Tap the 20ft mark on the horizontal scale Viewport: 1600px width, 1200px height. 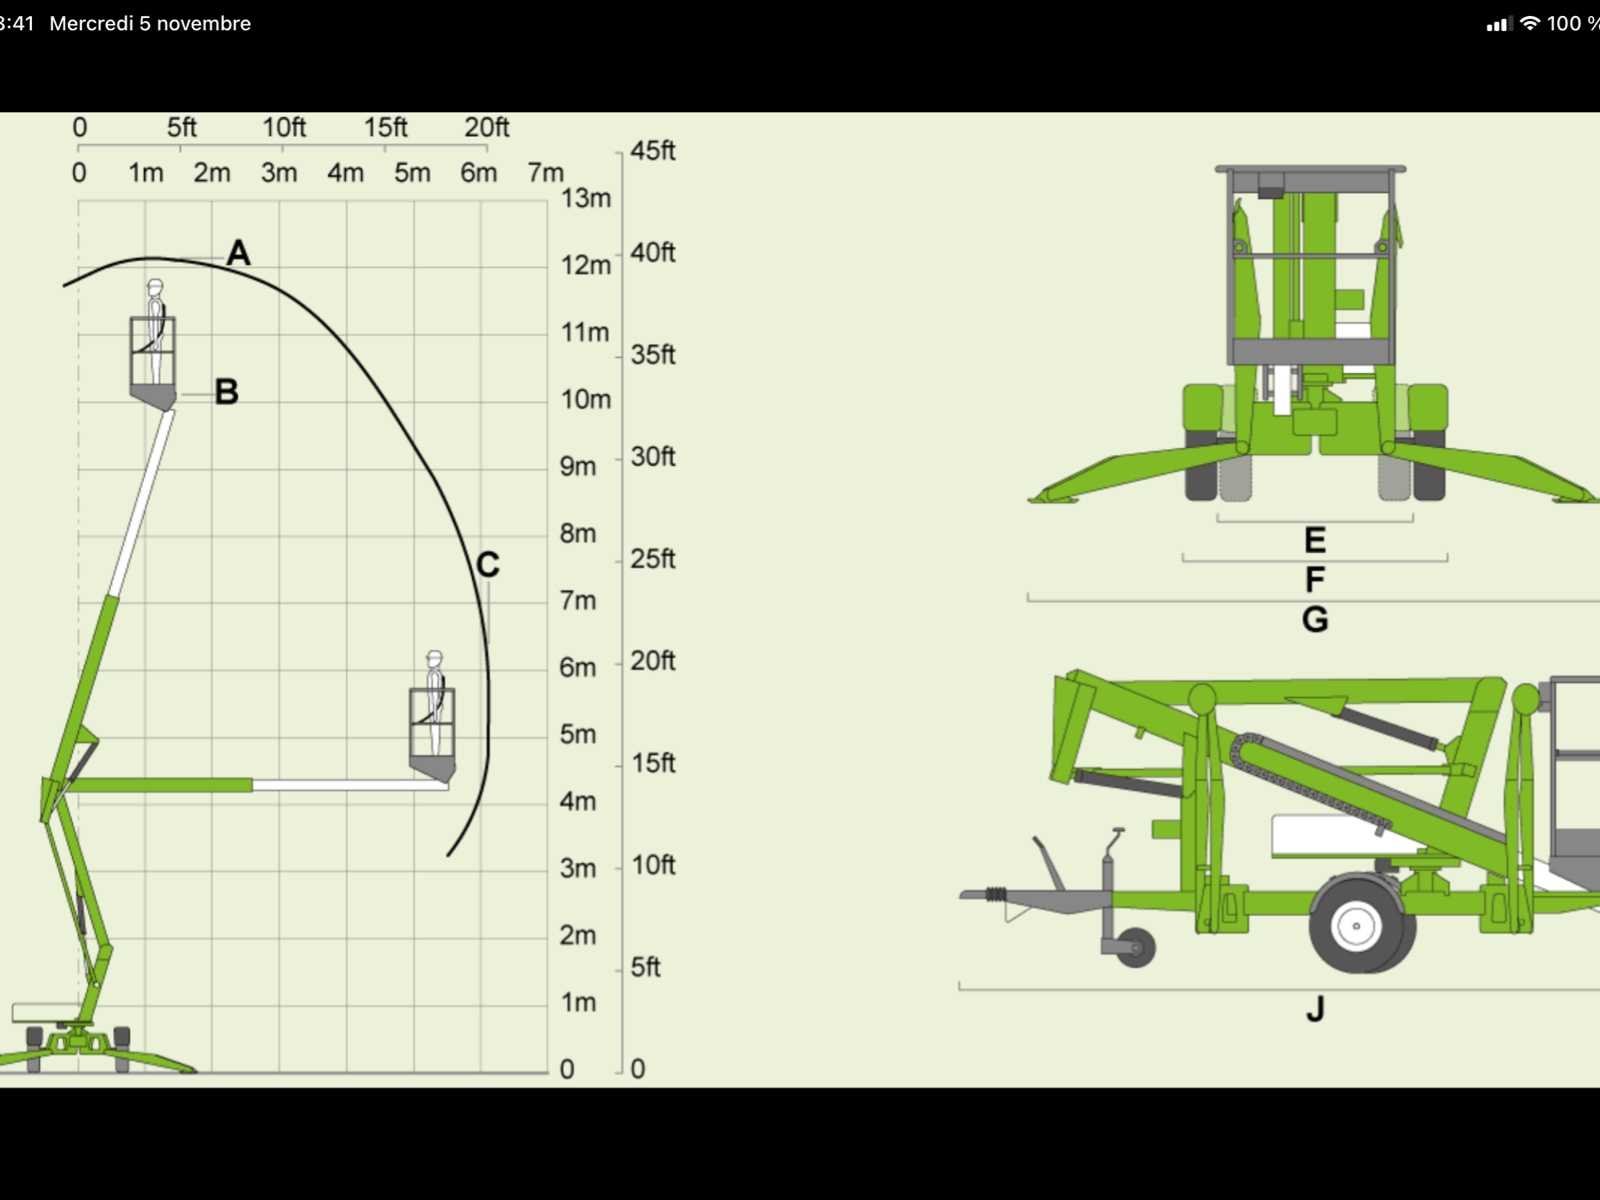[x=487, y=128]
